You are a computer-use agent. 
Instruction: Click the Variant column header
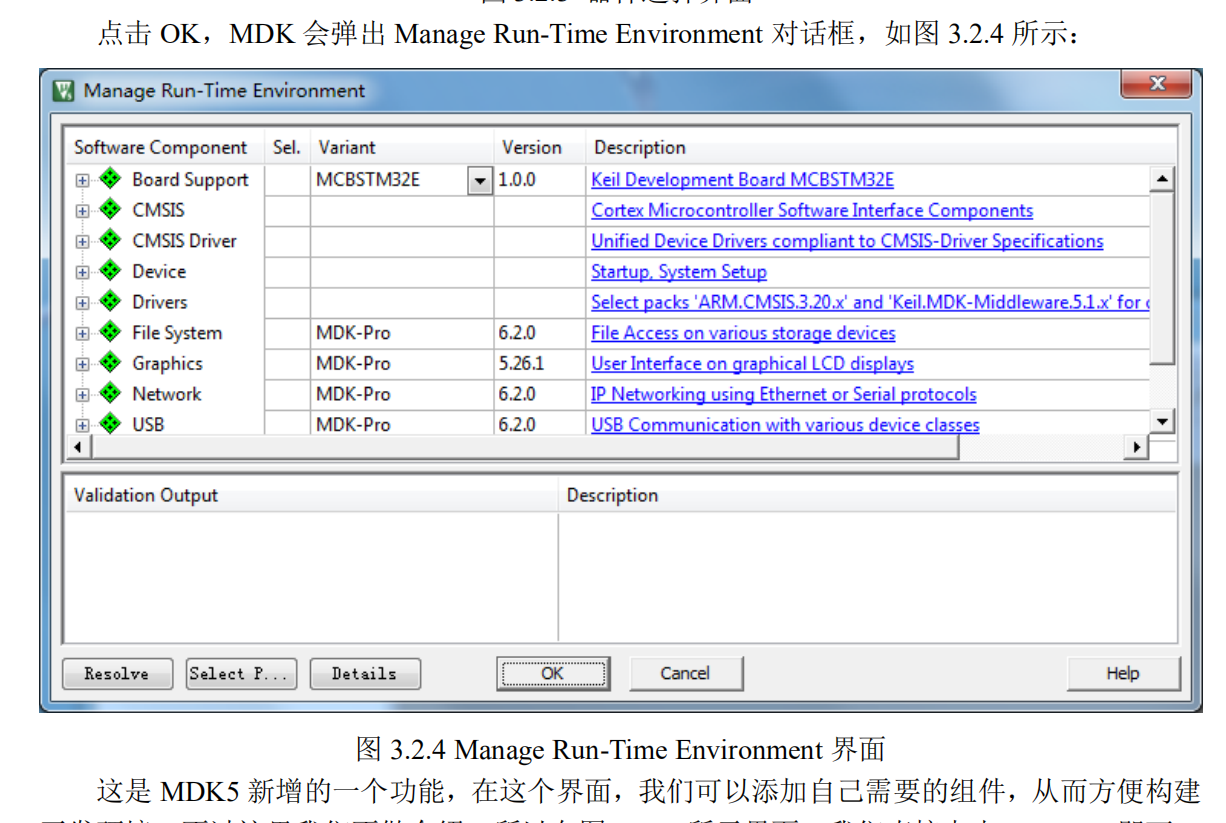tap(402, 148)
